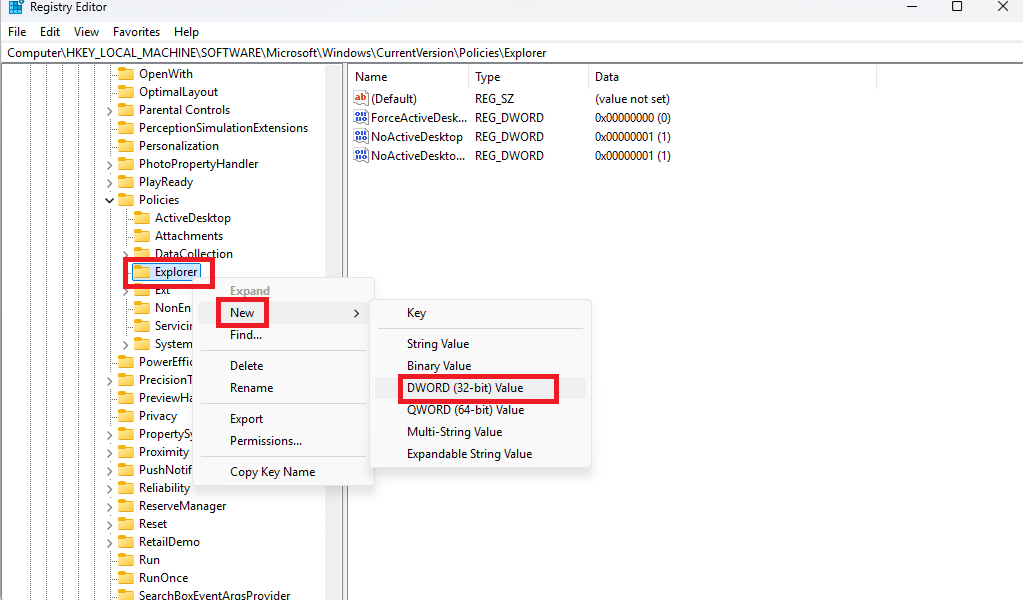Choose Export in the context menu
Screen dimensions: 1023x600
click(284, 419)
